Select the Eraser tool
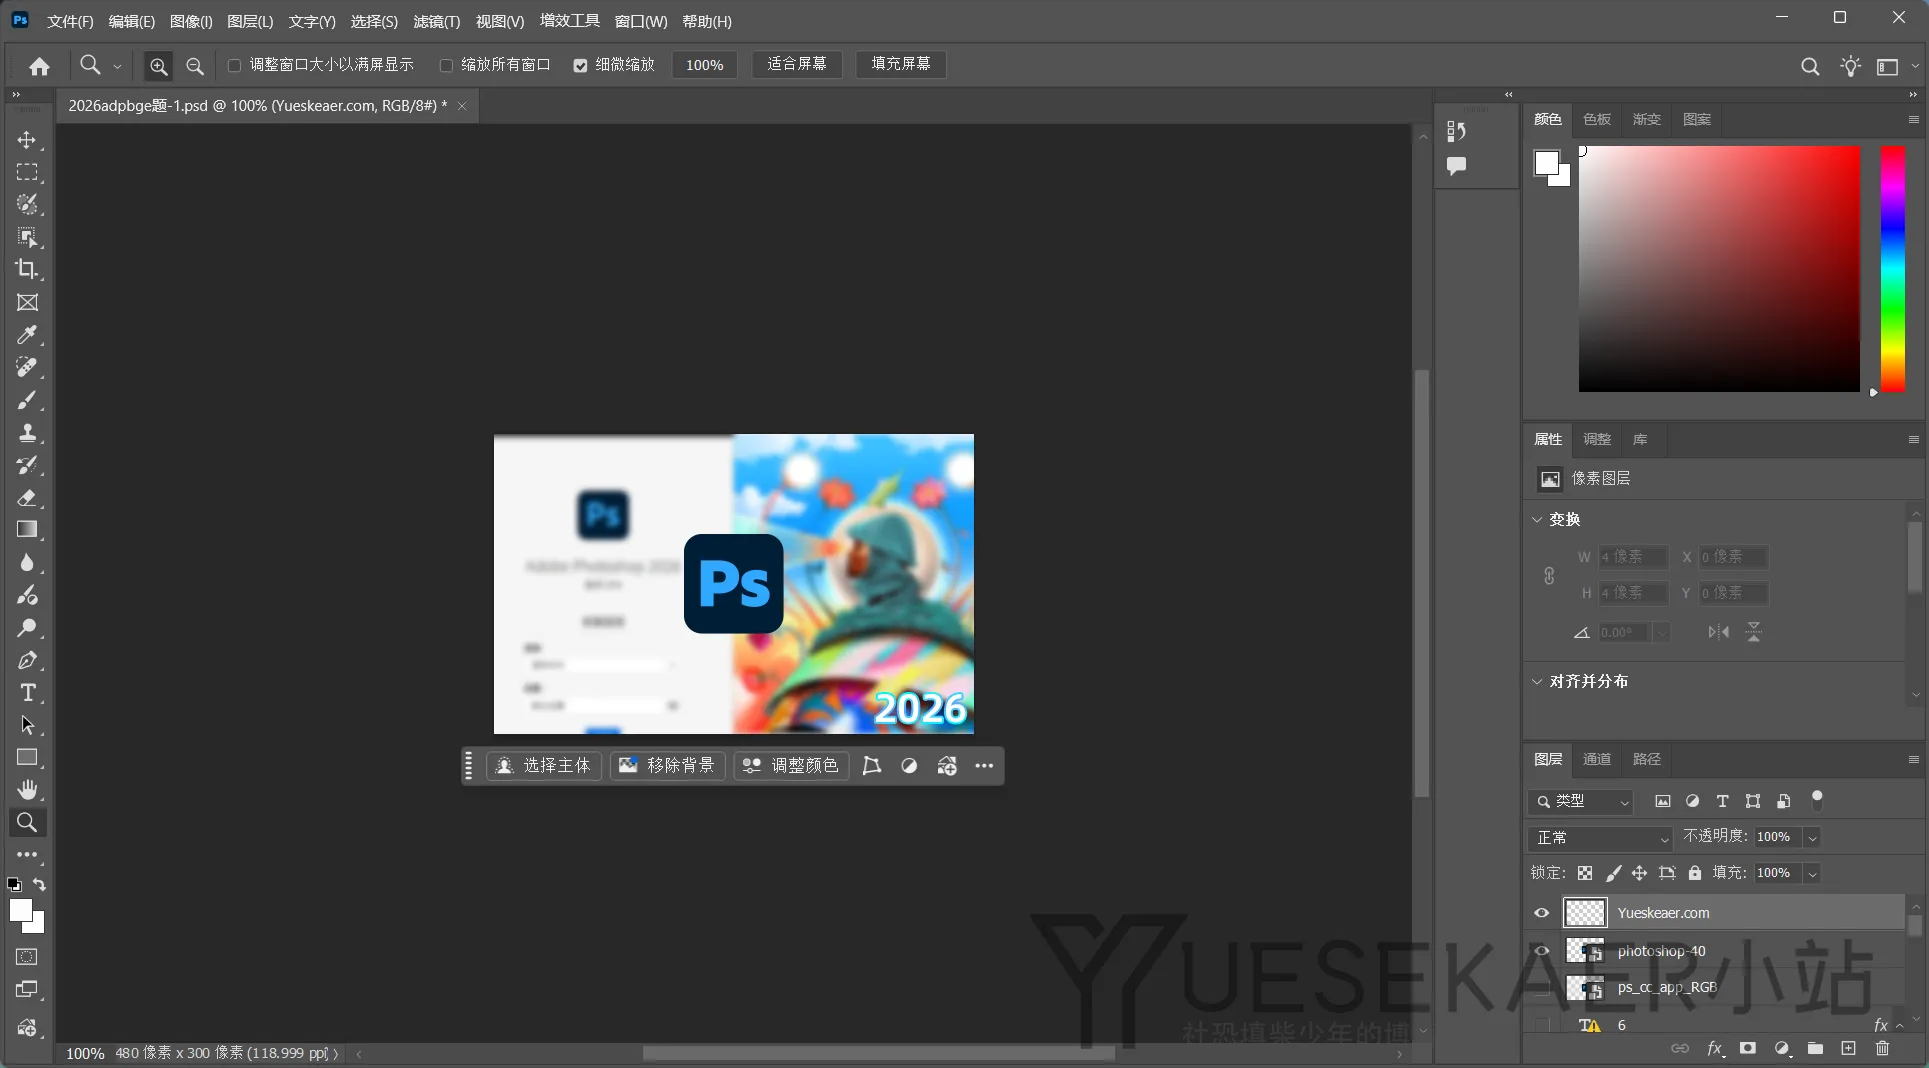 point(27,497)
